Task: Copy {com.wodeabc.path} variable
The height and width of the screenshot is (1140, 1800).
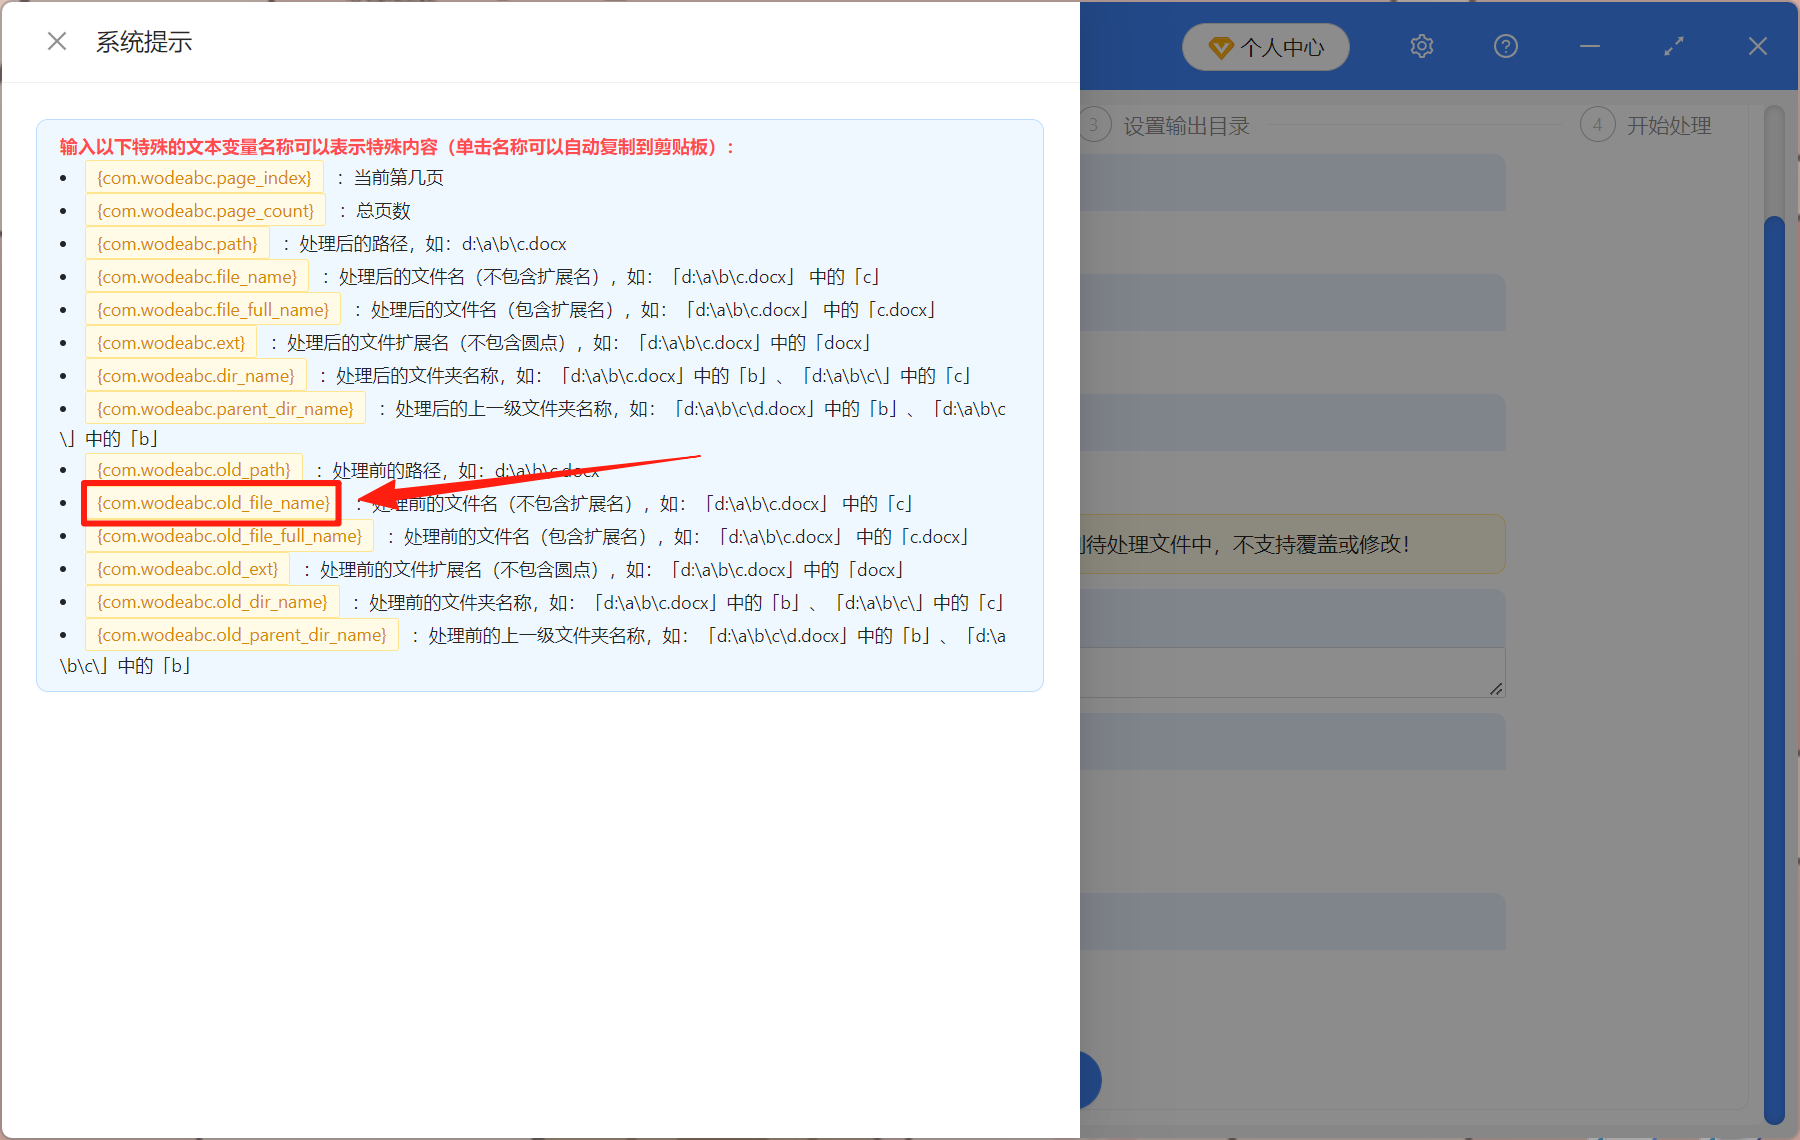Action: coord(177,243)
